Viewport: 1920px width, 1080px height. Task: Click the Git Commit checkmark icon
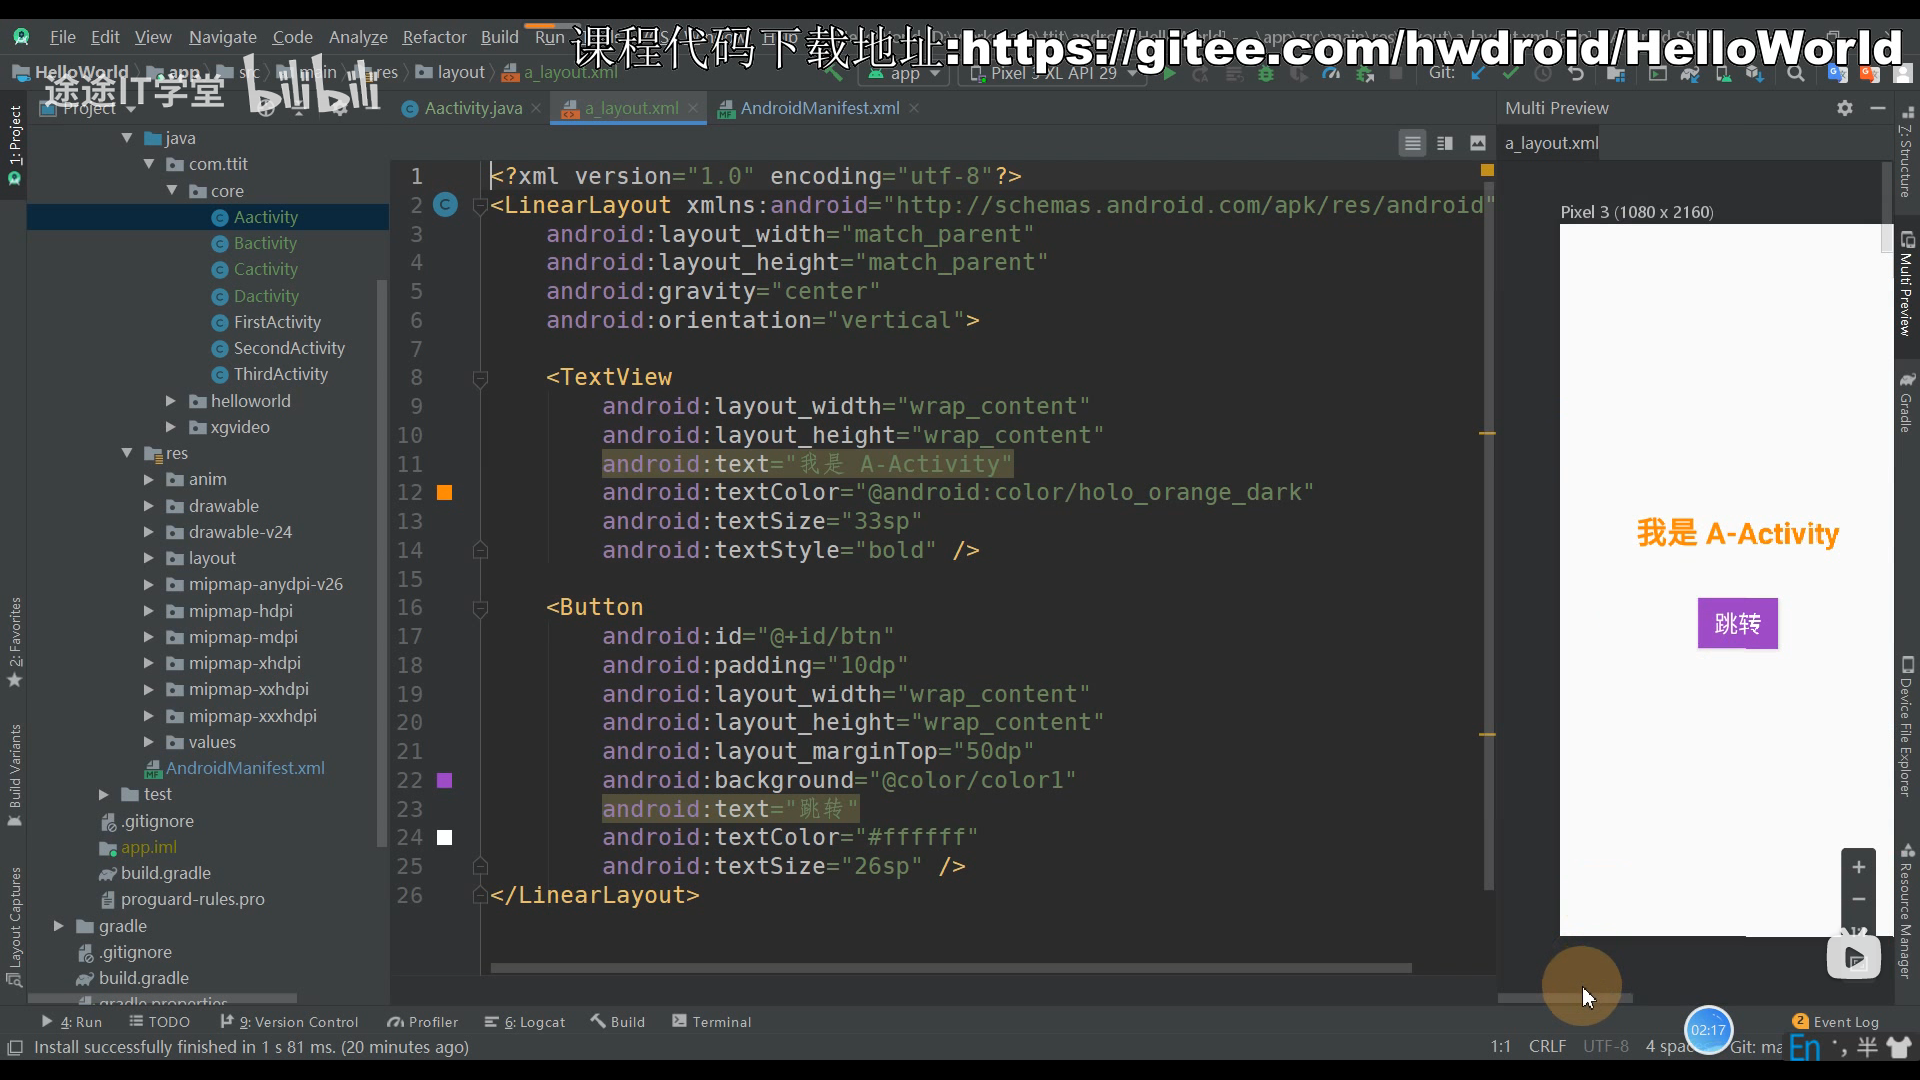pos(1510,74)
